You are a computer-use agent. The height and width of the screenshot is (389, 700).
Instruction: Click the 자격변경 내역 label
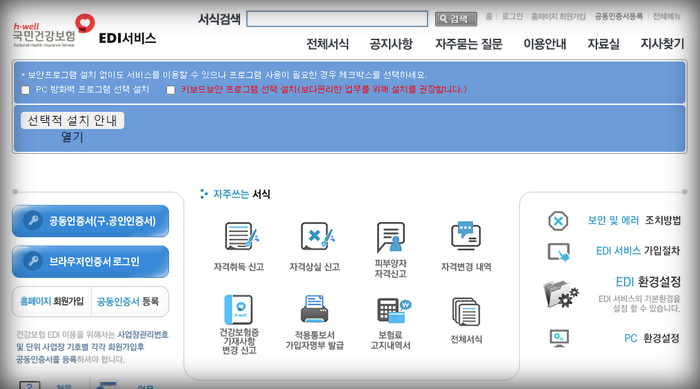(x=466, y=267)
